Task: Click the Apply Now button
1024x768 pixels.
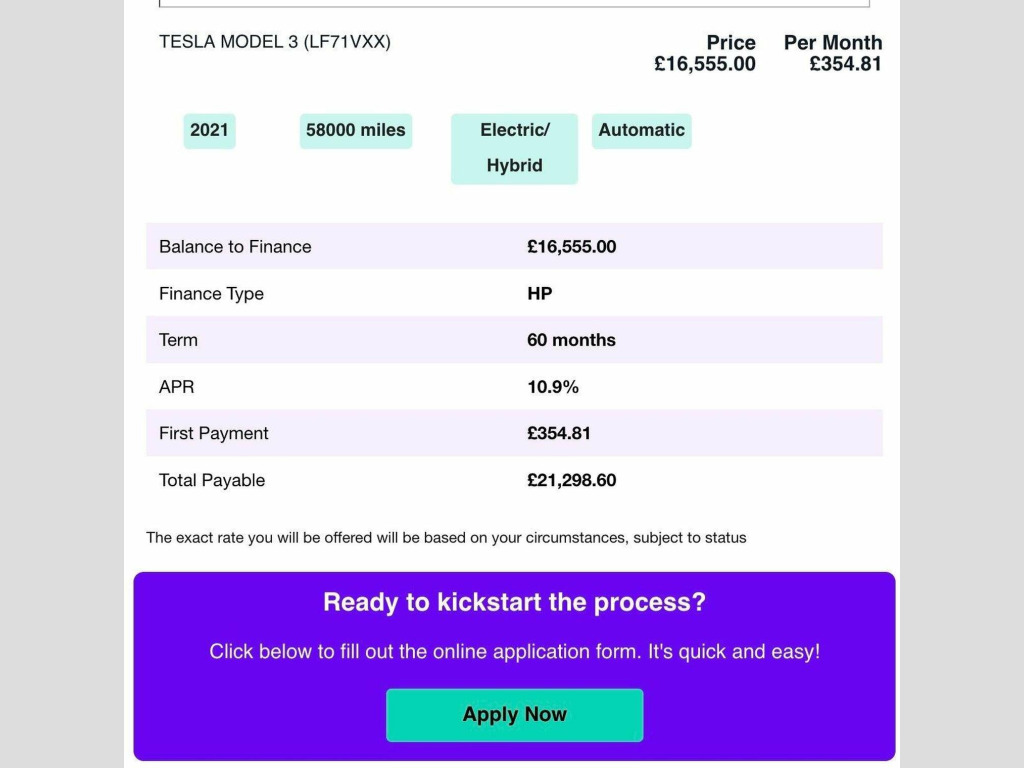Action: click(x=514, y=715)
